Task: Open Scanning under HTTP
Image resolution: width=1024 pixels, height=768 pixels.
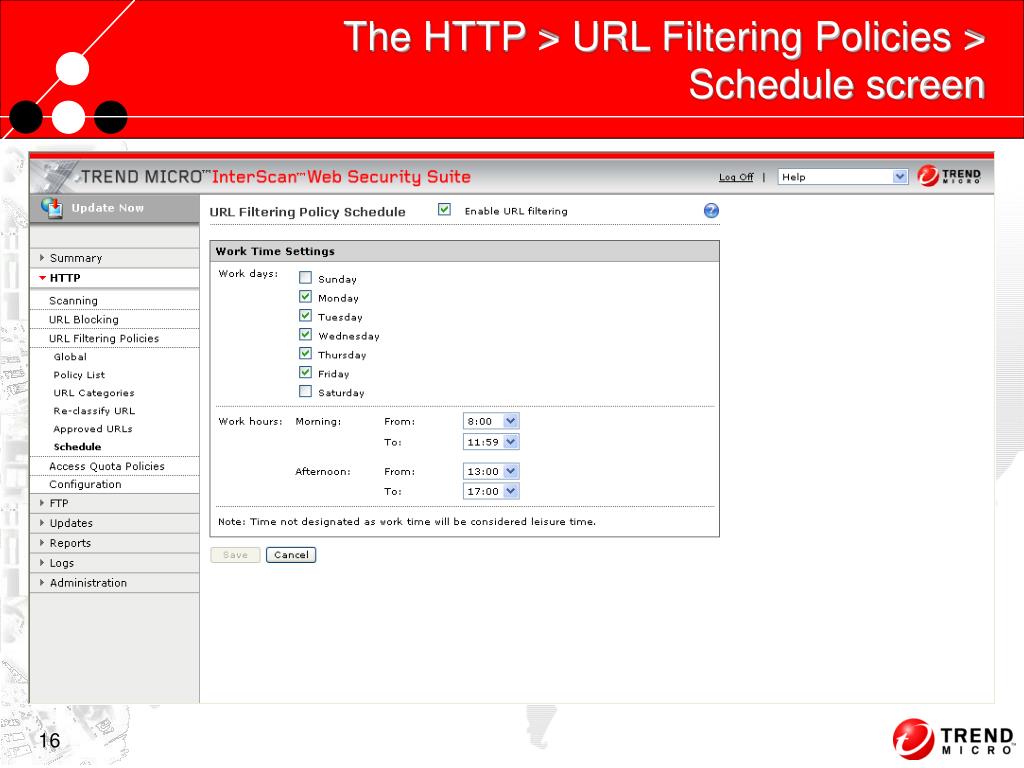Action: point(73,300)
